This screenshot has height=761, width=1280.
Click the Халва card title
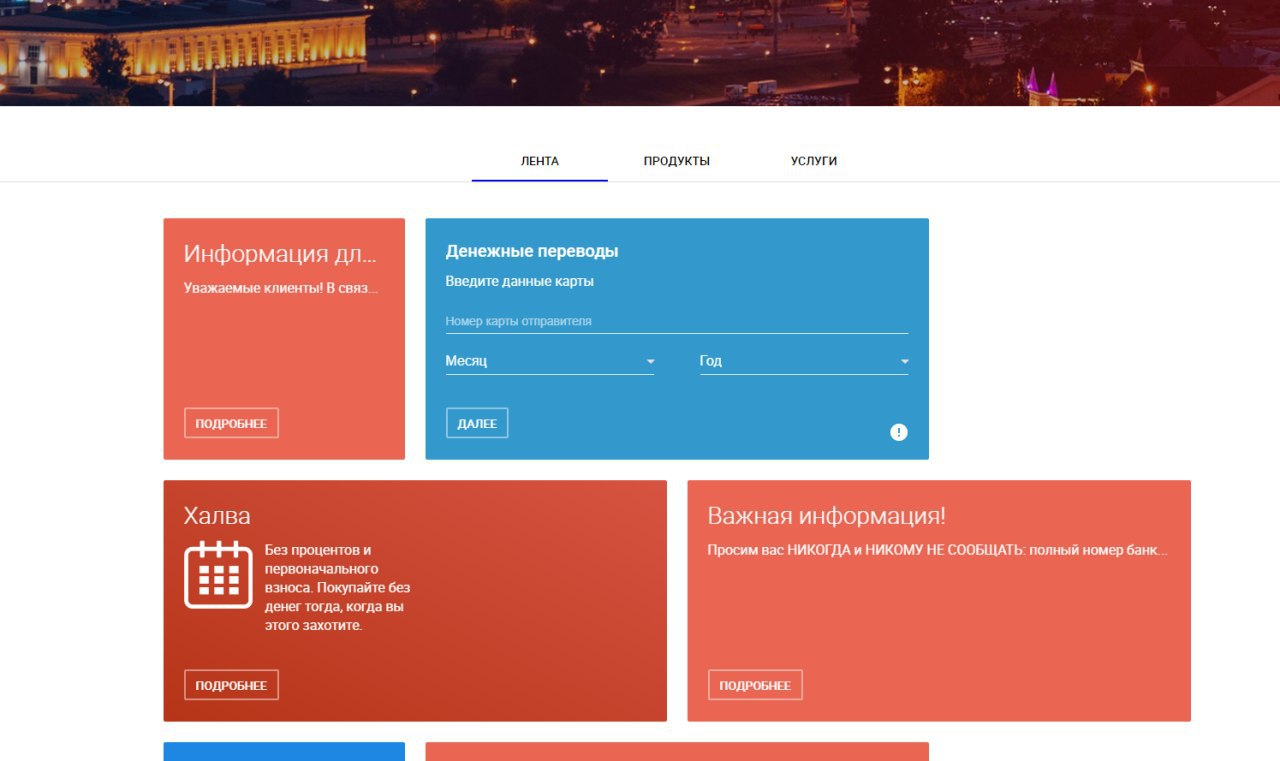click(x=217, y=516)
